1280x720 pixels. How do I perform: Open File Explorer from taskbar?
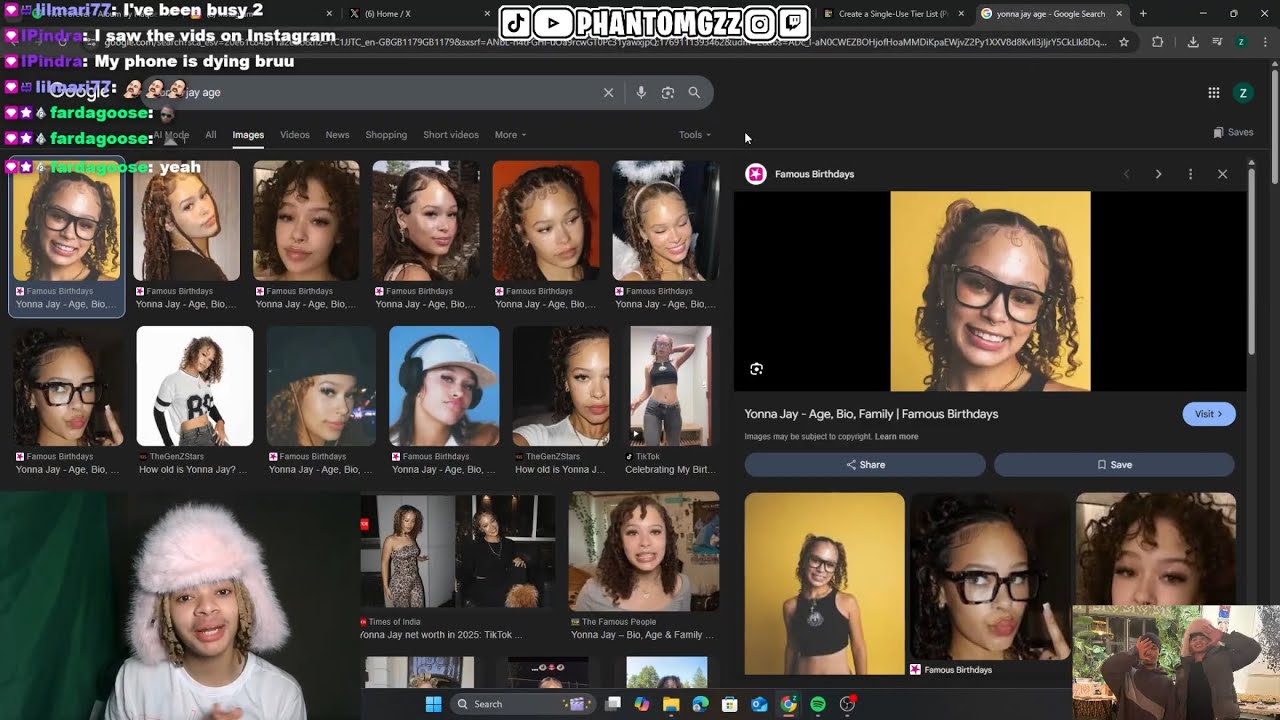pyautogui.click(x=671, y=704)
